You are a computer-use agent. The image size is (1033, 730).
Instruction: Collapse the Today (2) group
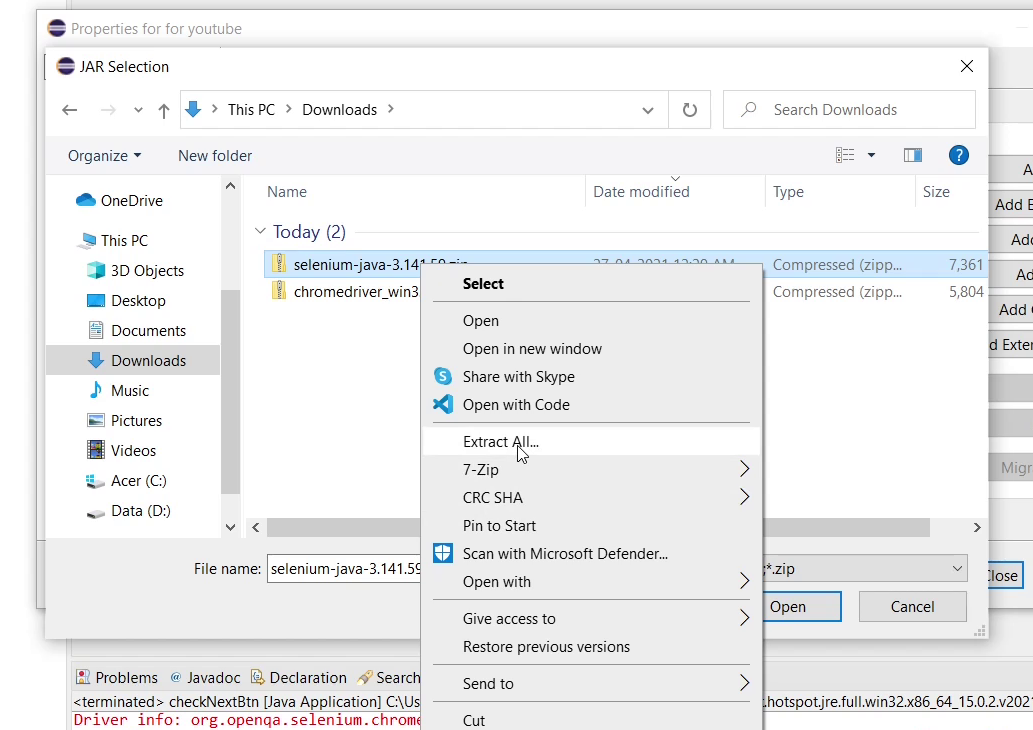260,231
